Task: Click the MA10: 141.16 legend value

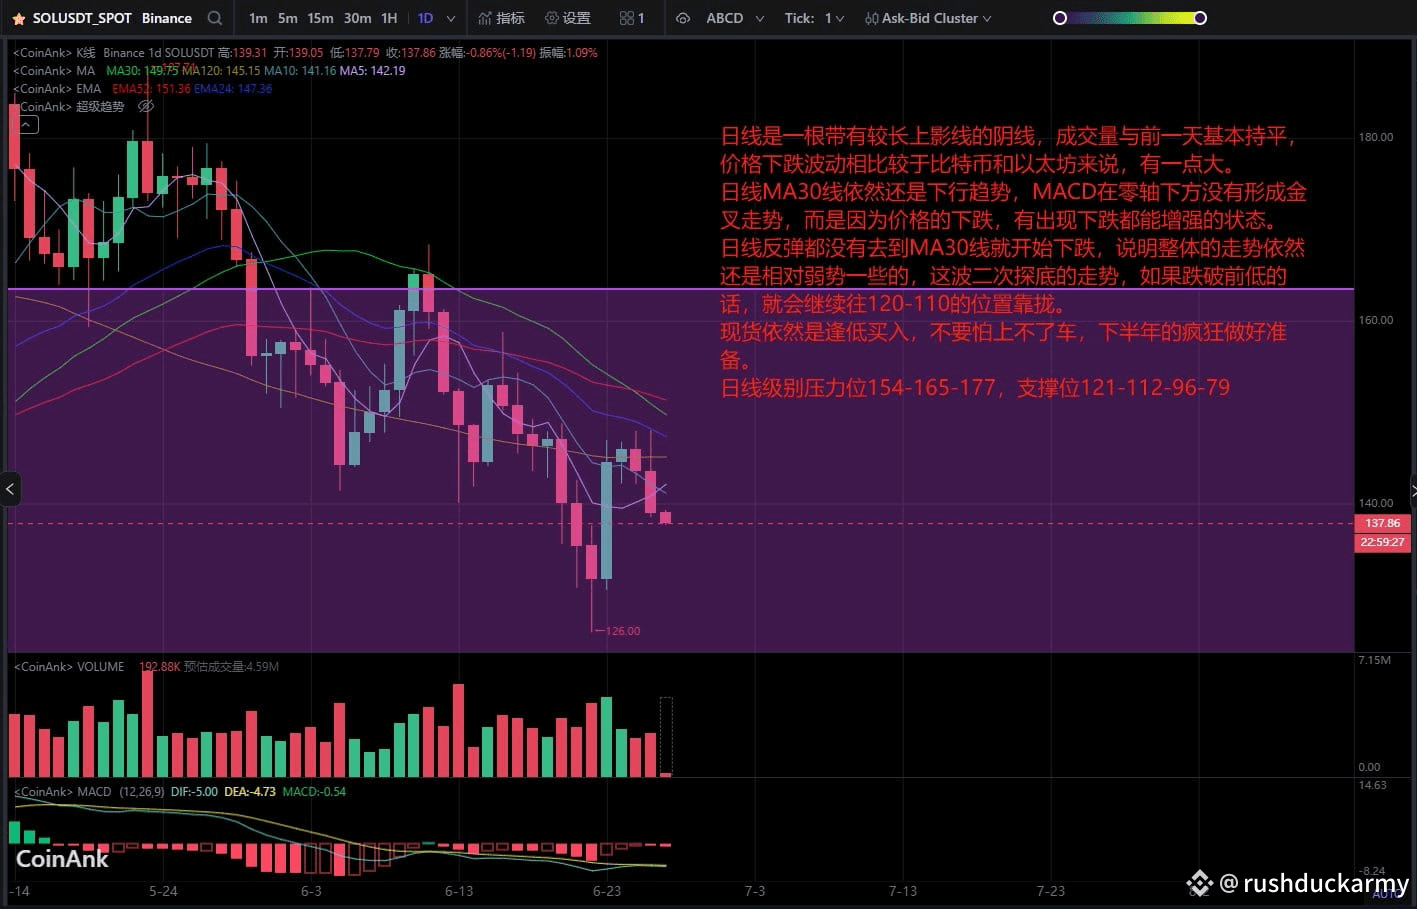Action: [x=300, y=71]
